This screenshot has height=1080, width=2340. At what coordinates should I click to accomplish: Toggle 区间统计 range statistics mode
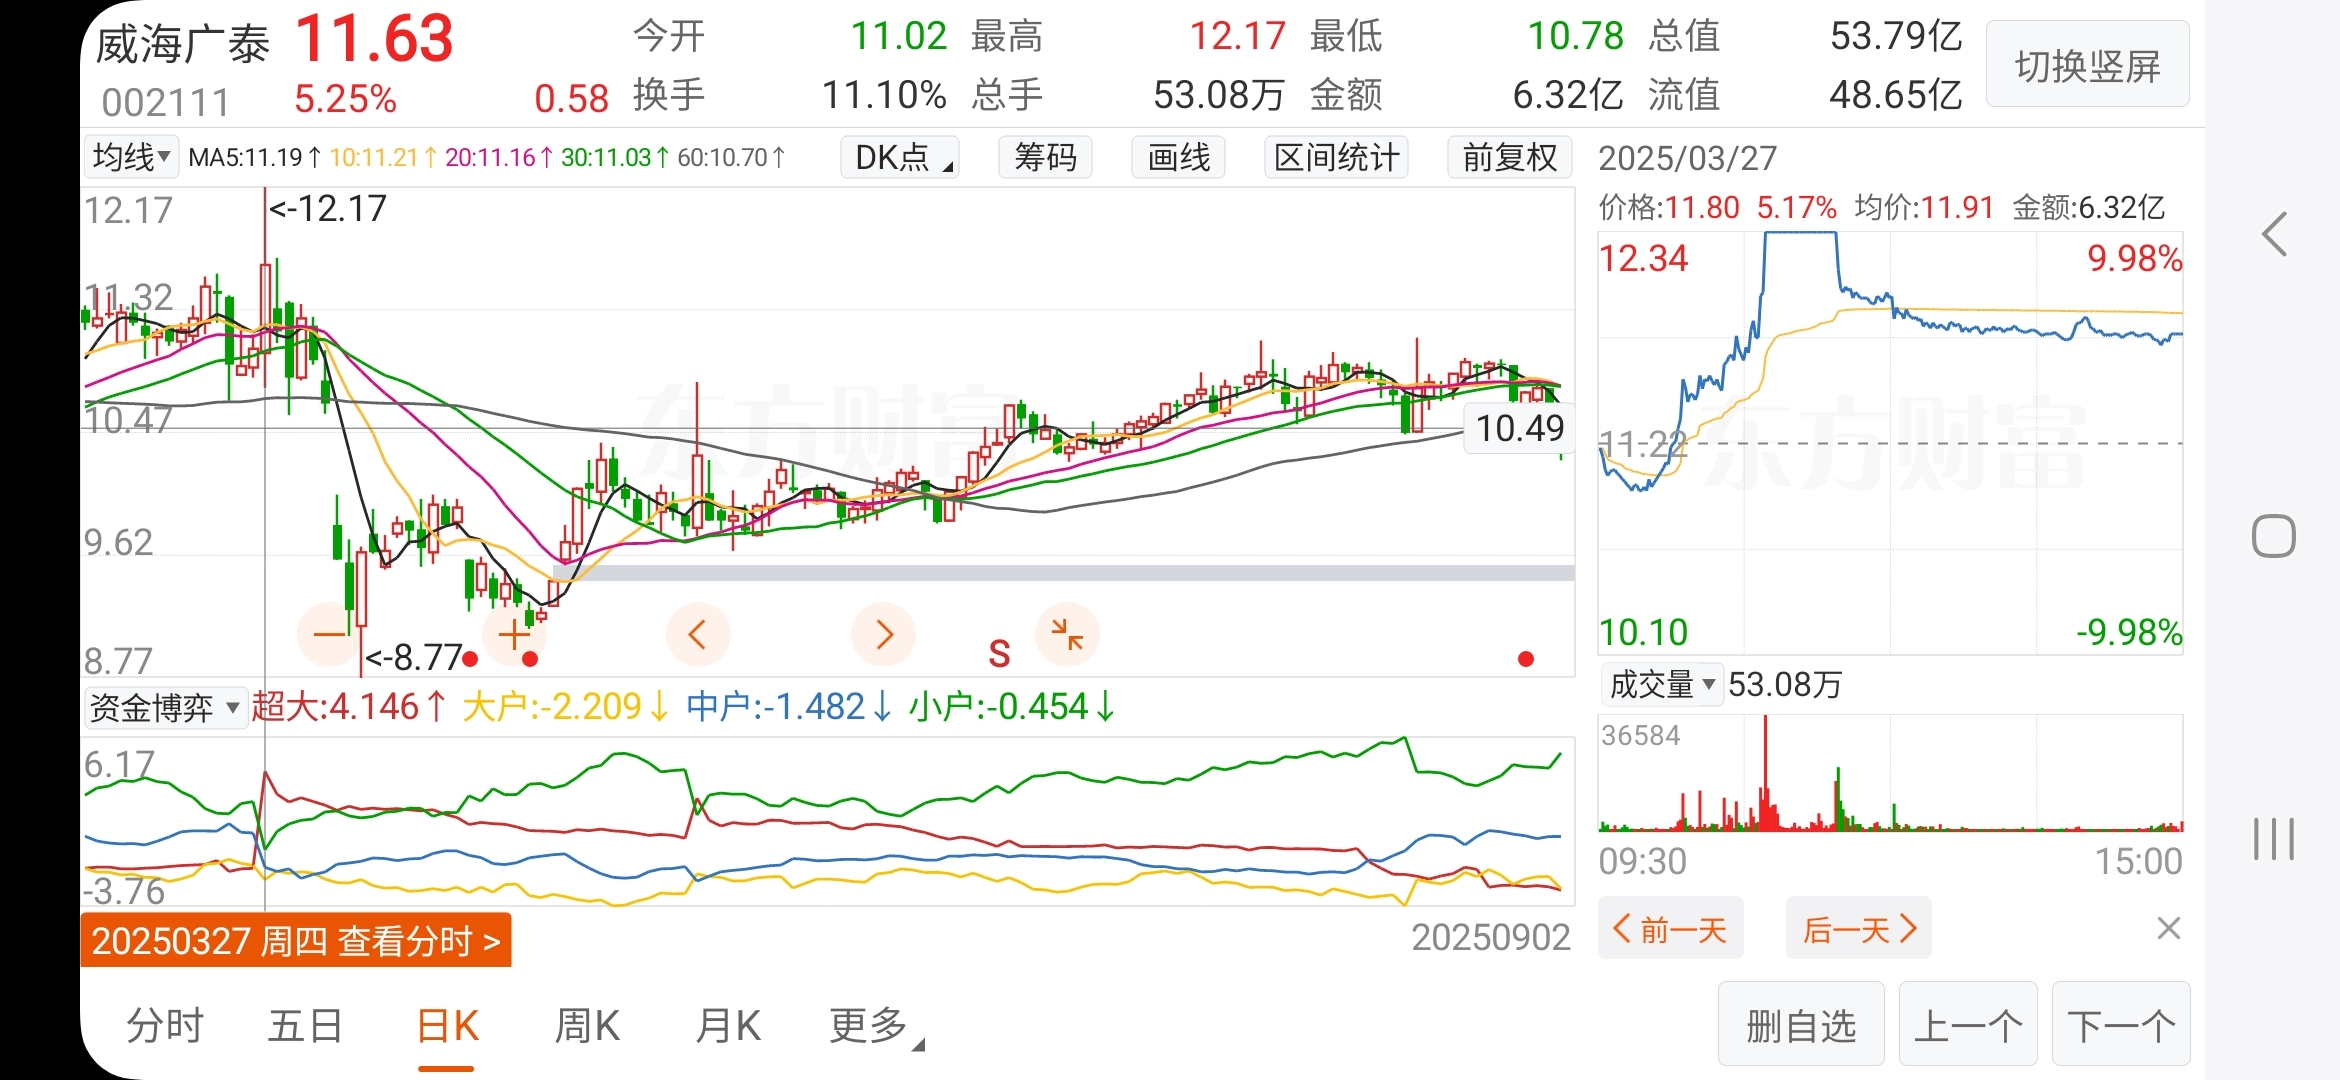click(1336, 158)
